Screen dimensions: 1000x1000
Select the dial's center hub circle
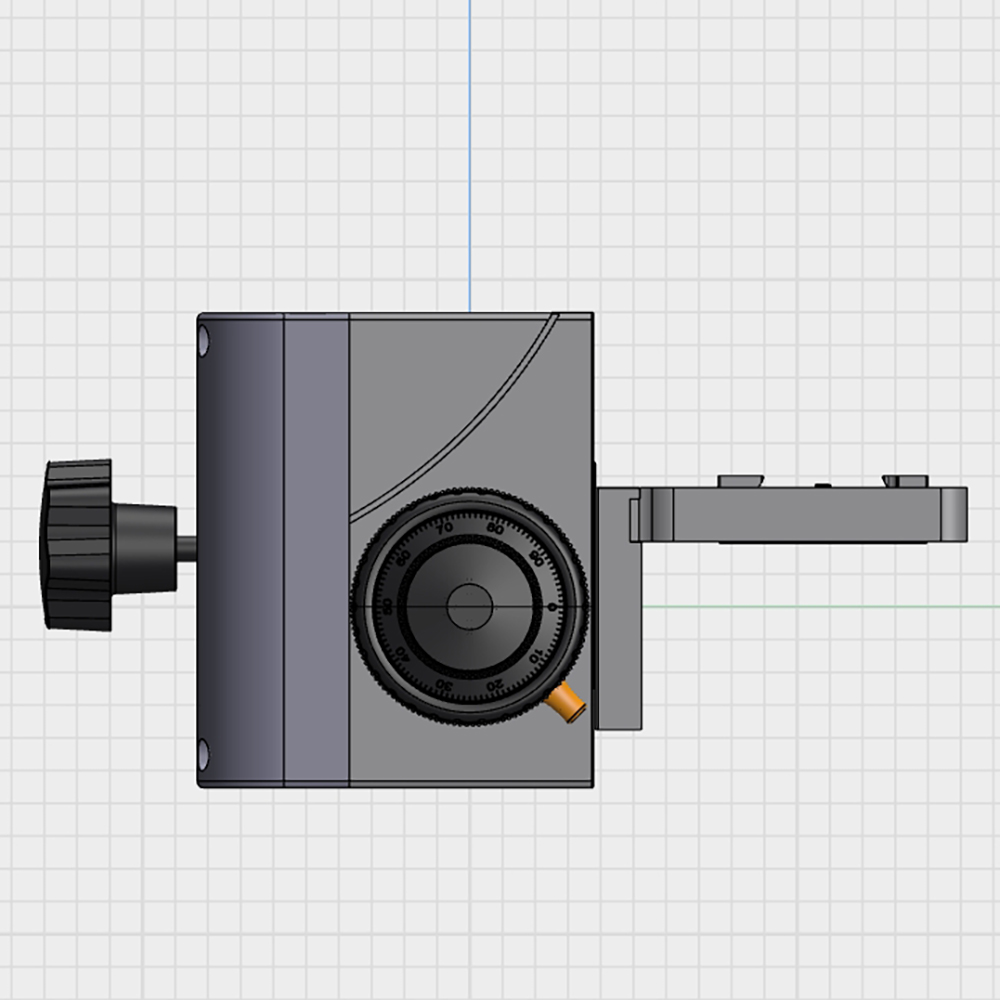click(469, 606)
